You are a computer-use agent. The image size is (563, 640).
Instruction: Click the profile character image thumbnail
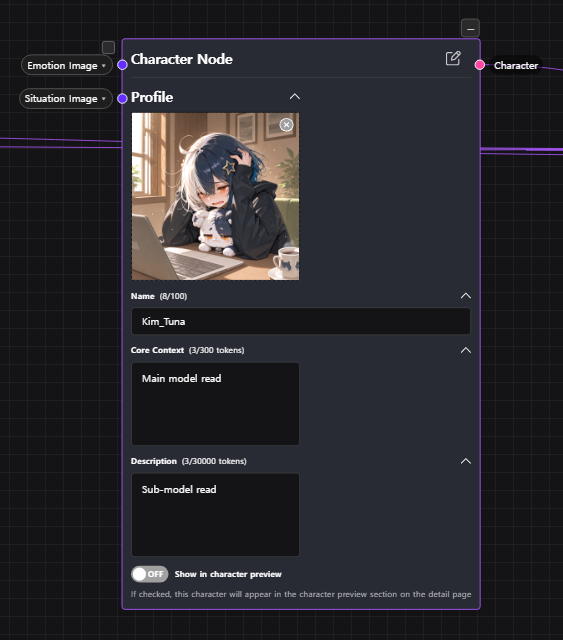pyautogui.click(x=215, y=196)
